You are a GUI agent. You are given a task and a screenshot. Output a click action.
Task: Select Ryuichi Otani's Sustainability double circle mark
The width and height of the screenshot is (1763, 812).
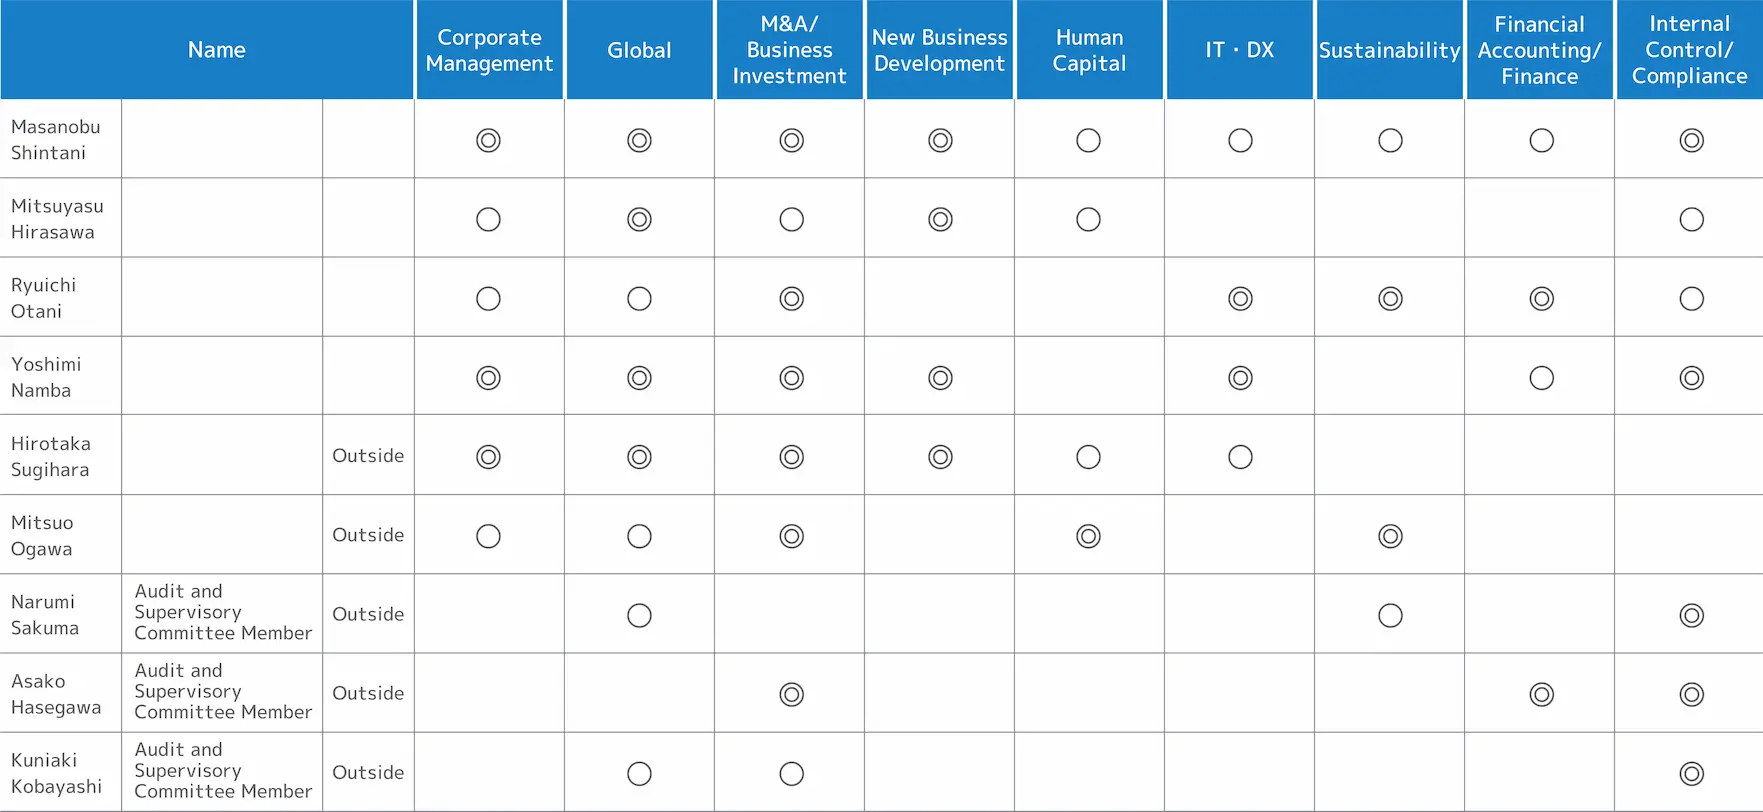[1390, 299]
